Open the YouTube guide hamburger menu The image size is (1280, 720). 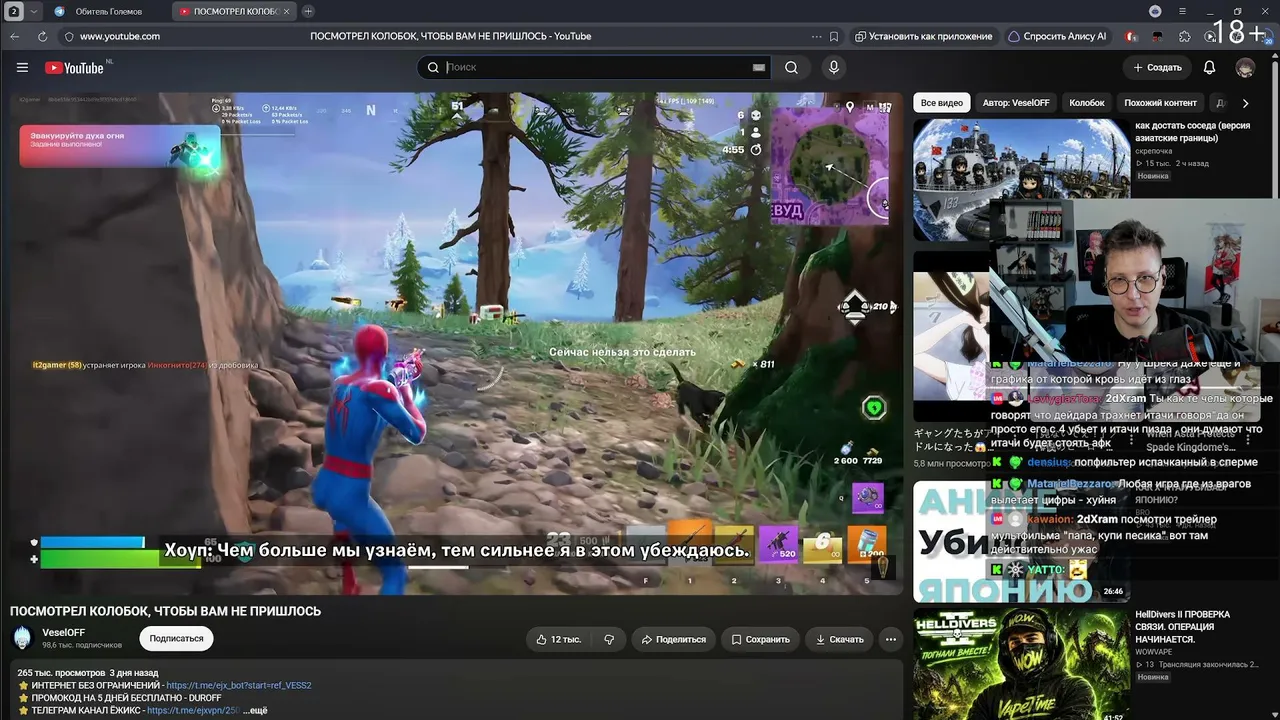click(22, 67)
